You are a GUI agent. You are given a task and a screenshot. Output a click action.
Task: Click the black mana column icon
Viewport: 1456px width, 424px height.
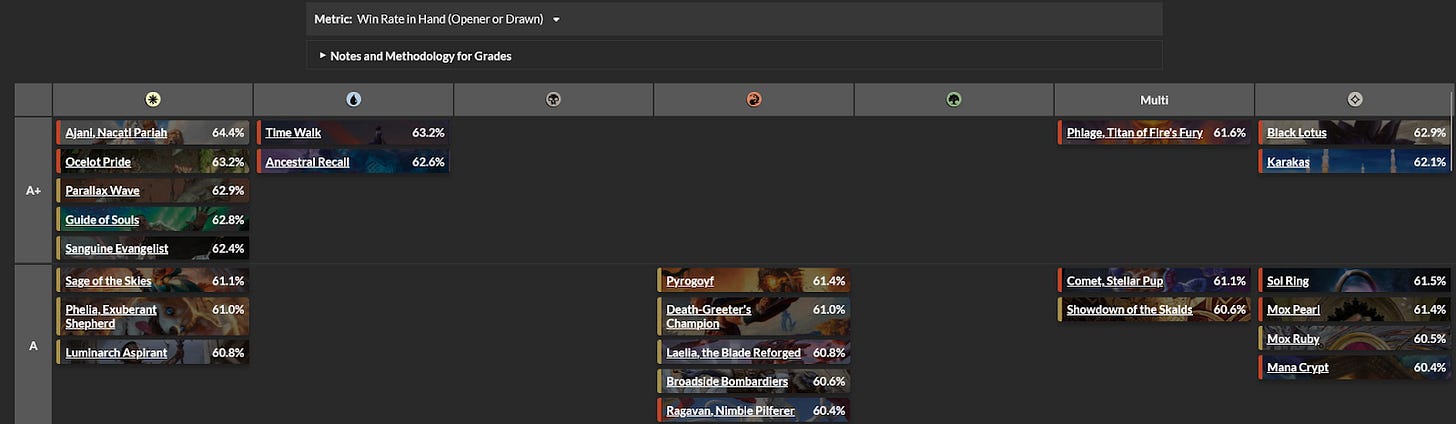pyautogui.click(x=553, y=100)
